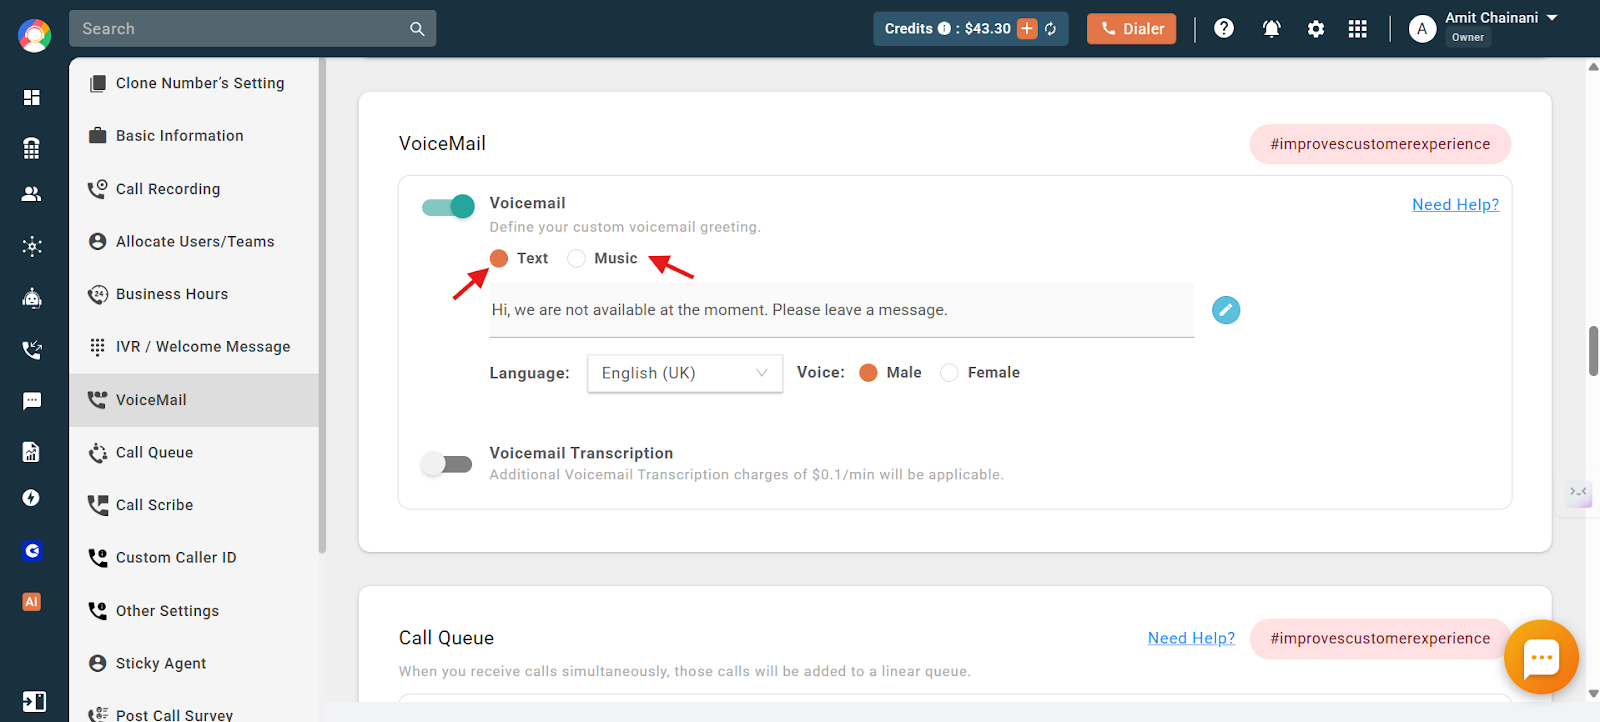Open the numbers building icon in left rail

point(32,148)
